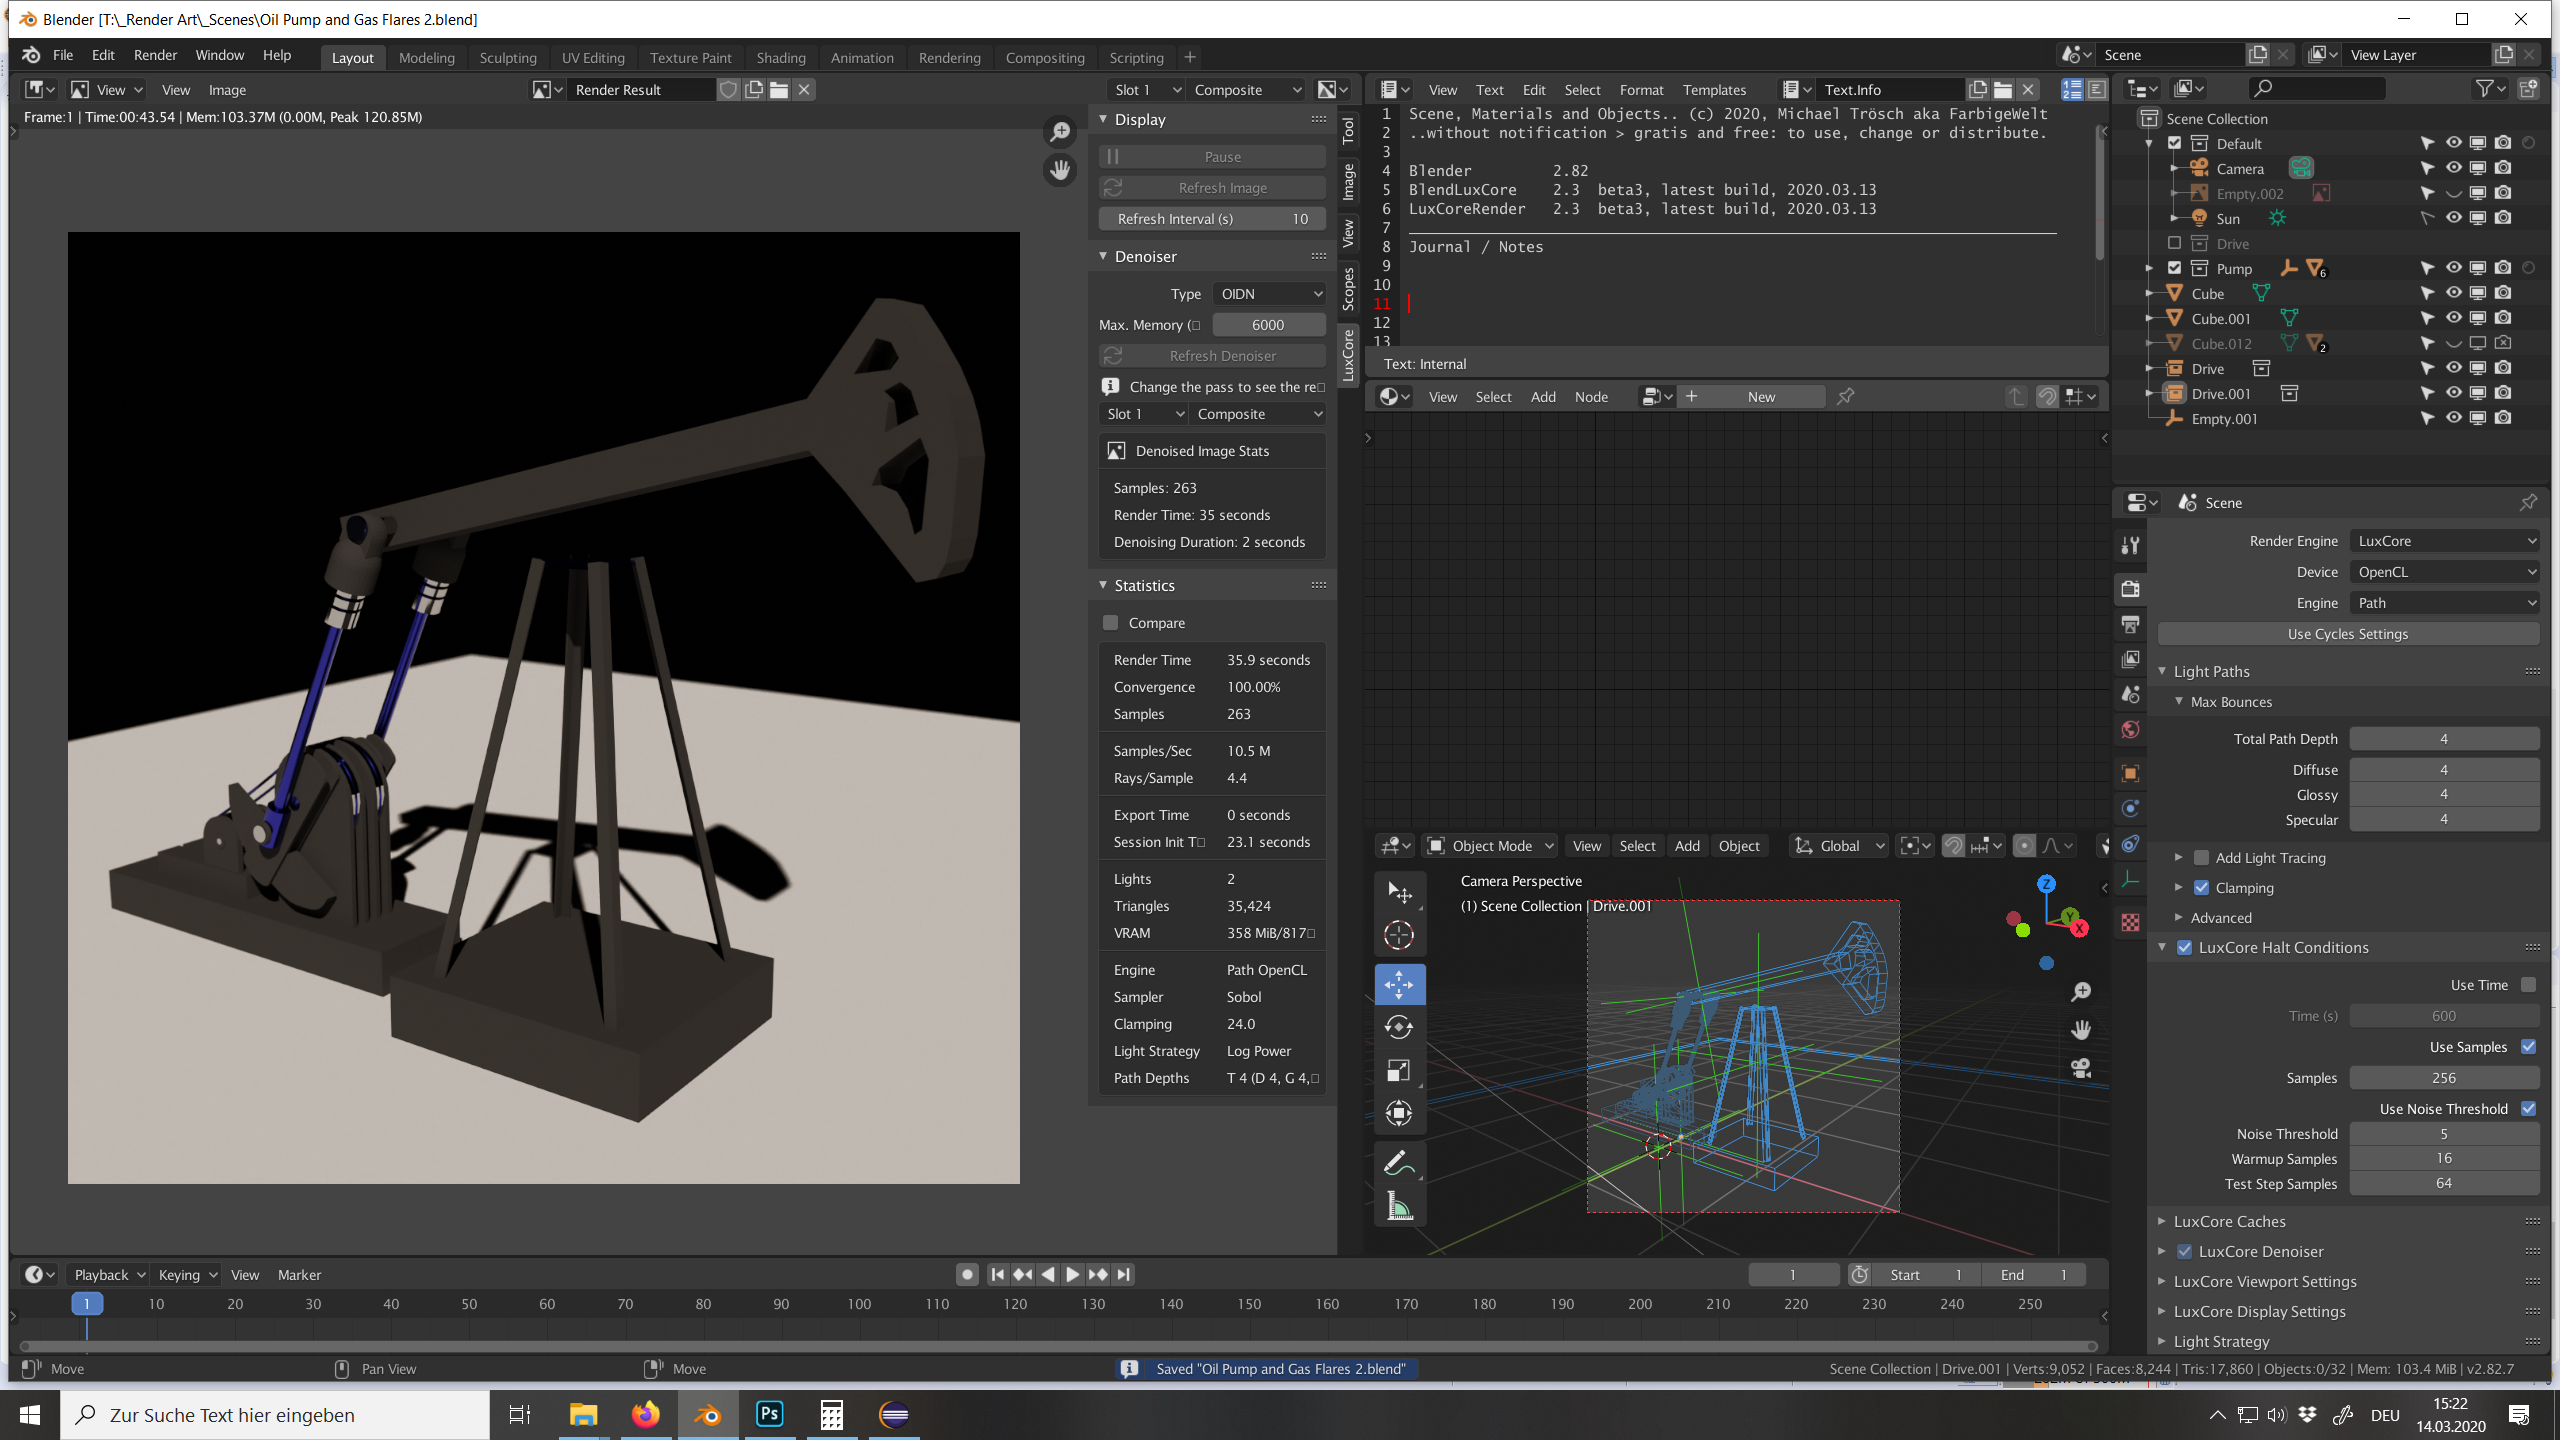
Task: Click the New button in node editor
Action: (x=1761, y=396)
